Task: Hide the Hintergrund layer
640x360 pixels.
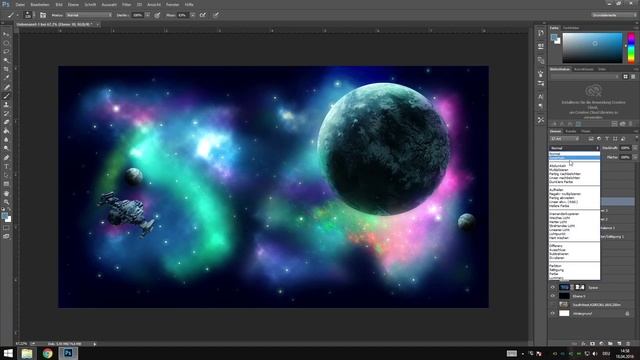Action: point(553,313)
